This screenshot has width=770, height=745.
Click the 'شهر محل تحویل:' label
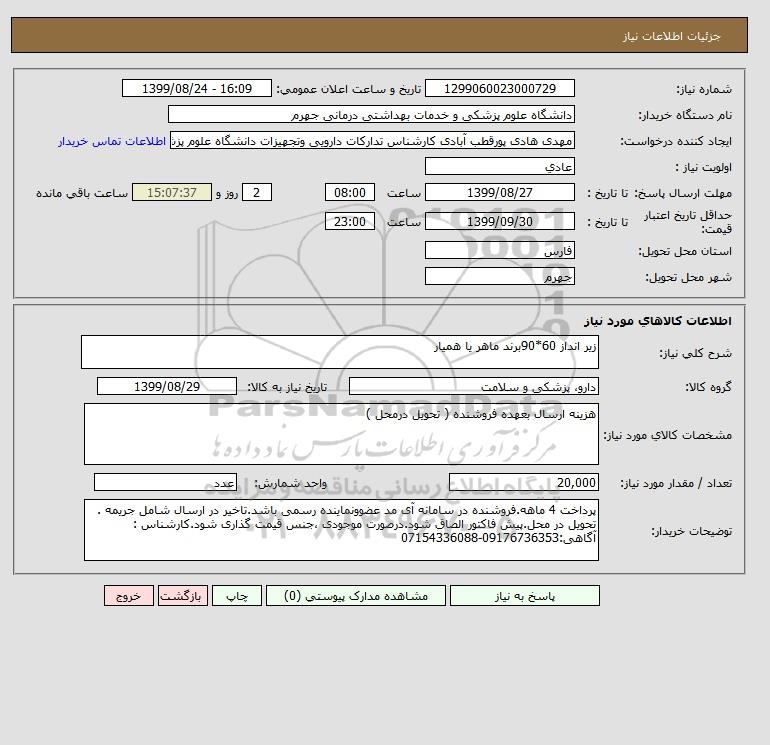(688, 277)
